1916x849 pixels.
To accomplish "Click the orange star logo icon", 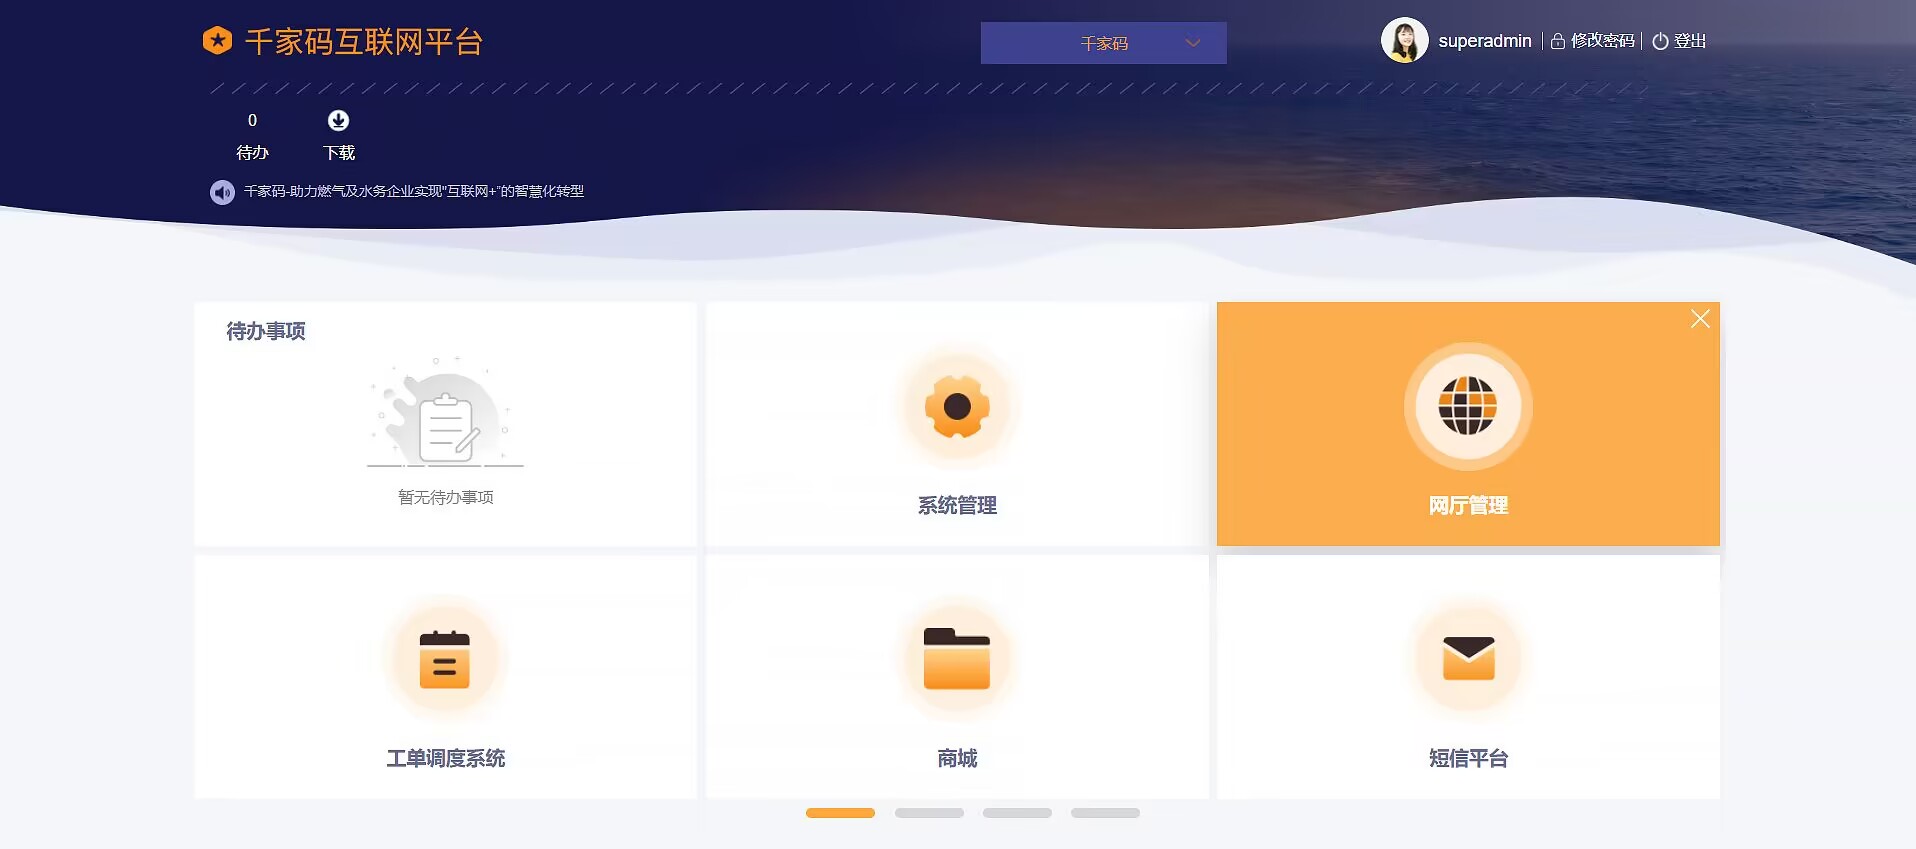I will tap(217, 41).
